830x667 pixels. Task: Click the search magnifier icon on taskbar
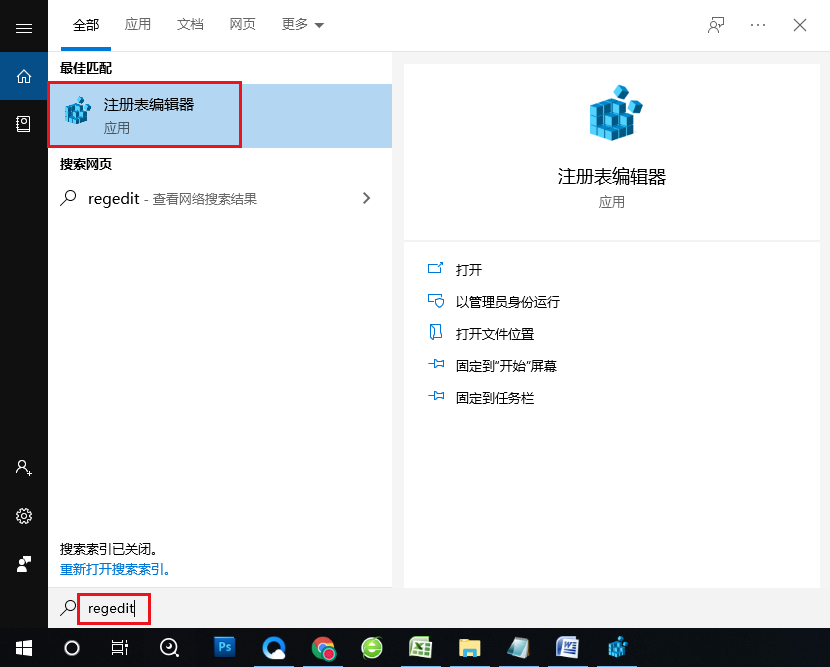169,647
